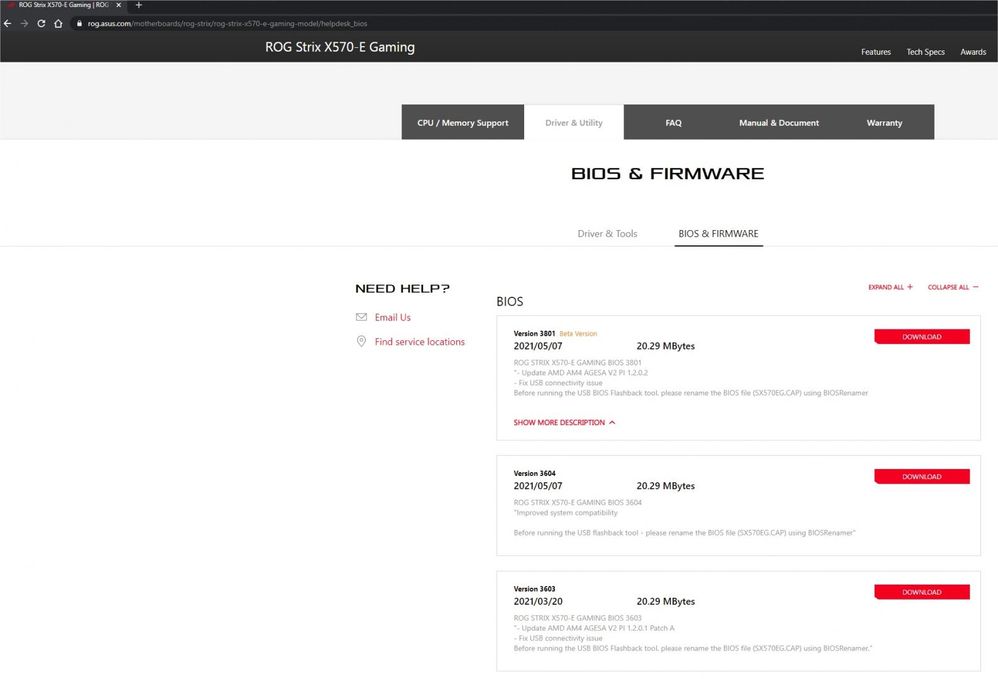Image resolution: width=998 pixels, height=679 pixels.
Task: Open the Tech Specs page link
Action: coord(925,52)
